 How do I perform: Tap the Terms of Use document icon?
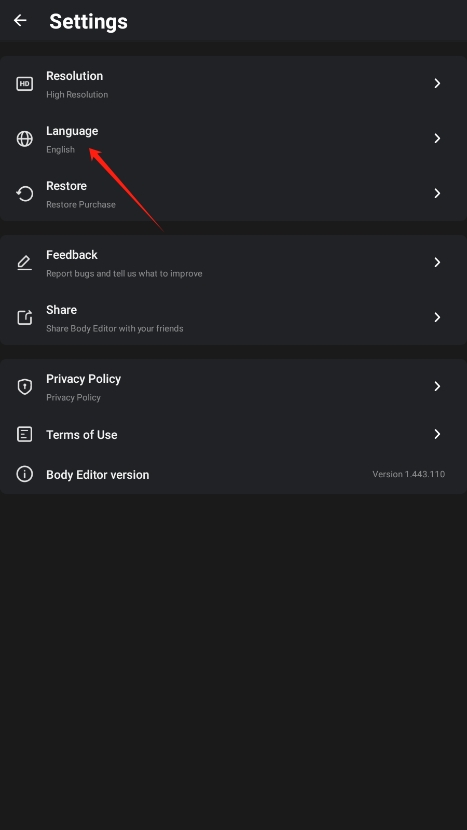[x=24, y=435]
